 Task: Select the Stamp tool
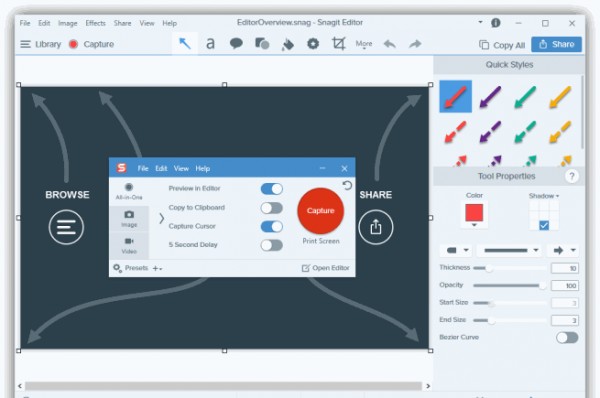point(313,44)
